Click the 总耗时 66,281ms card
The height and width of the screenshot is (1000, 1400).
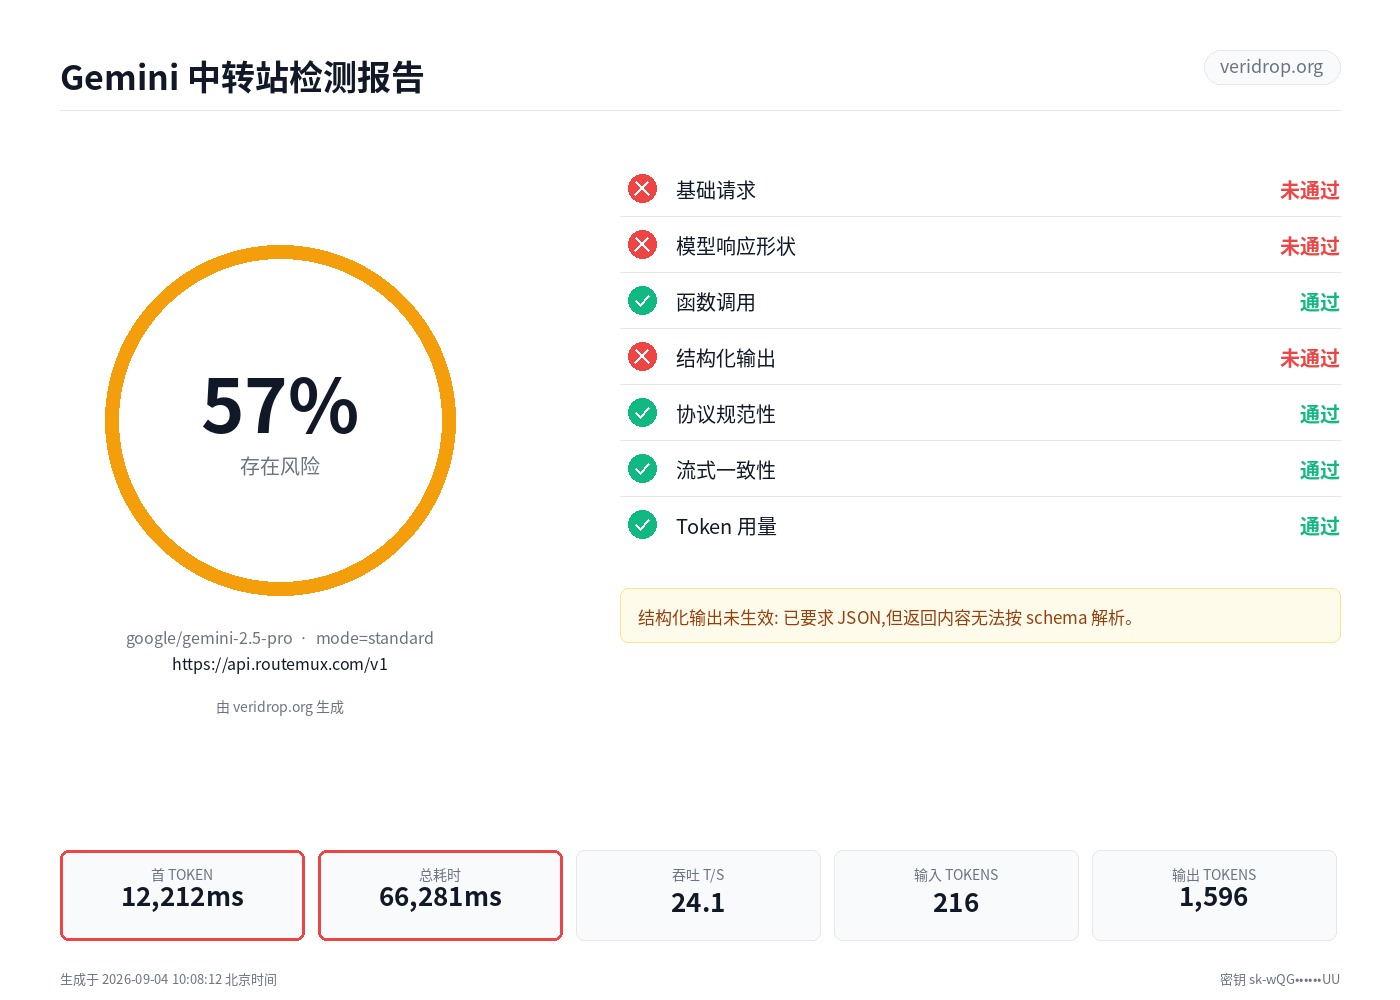(440, 895)
